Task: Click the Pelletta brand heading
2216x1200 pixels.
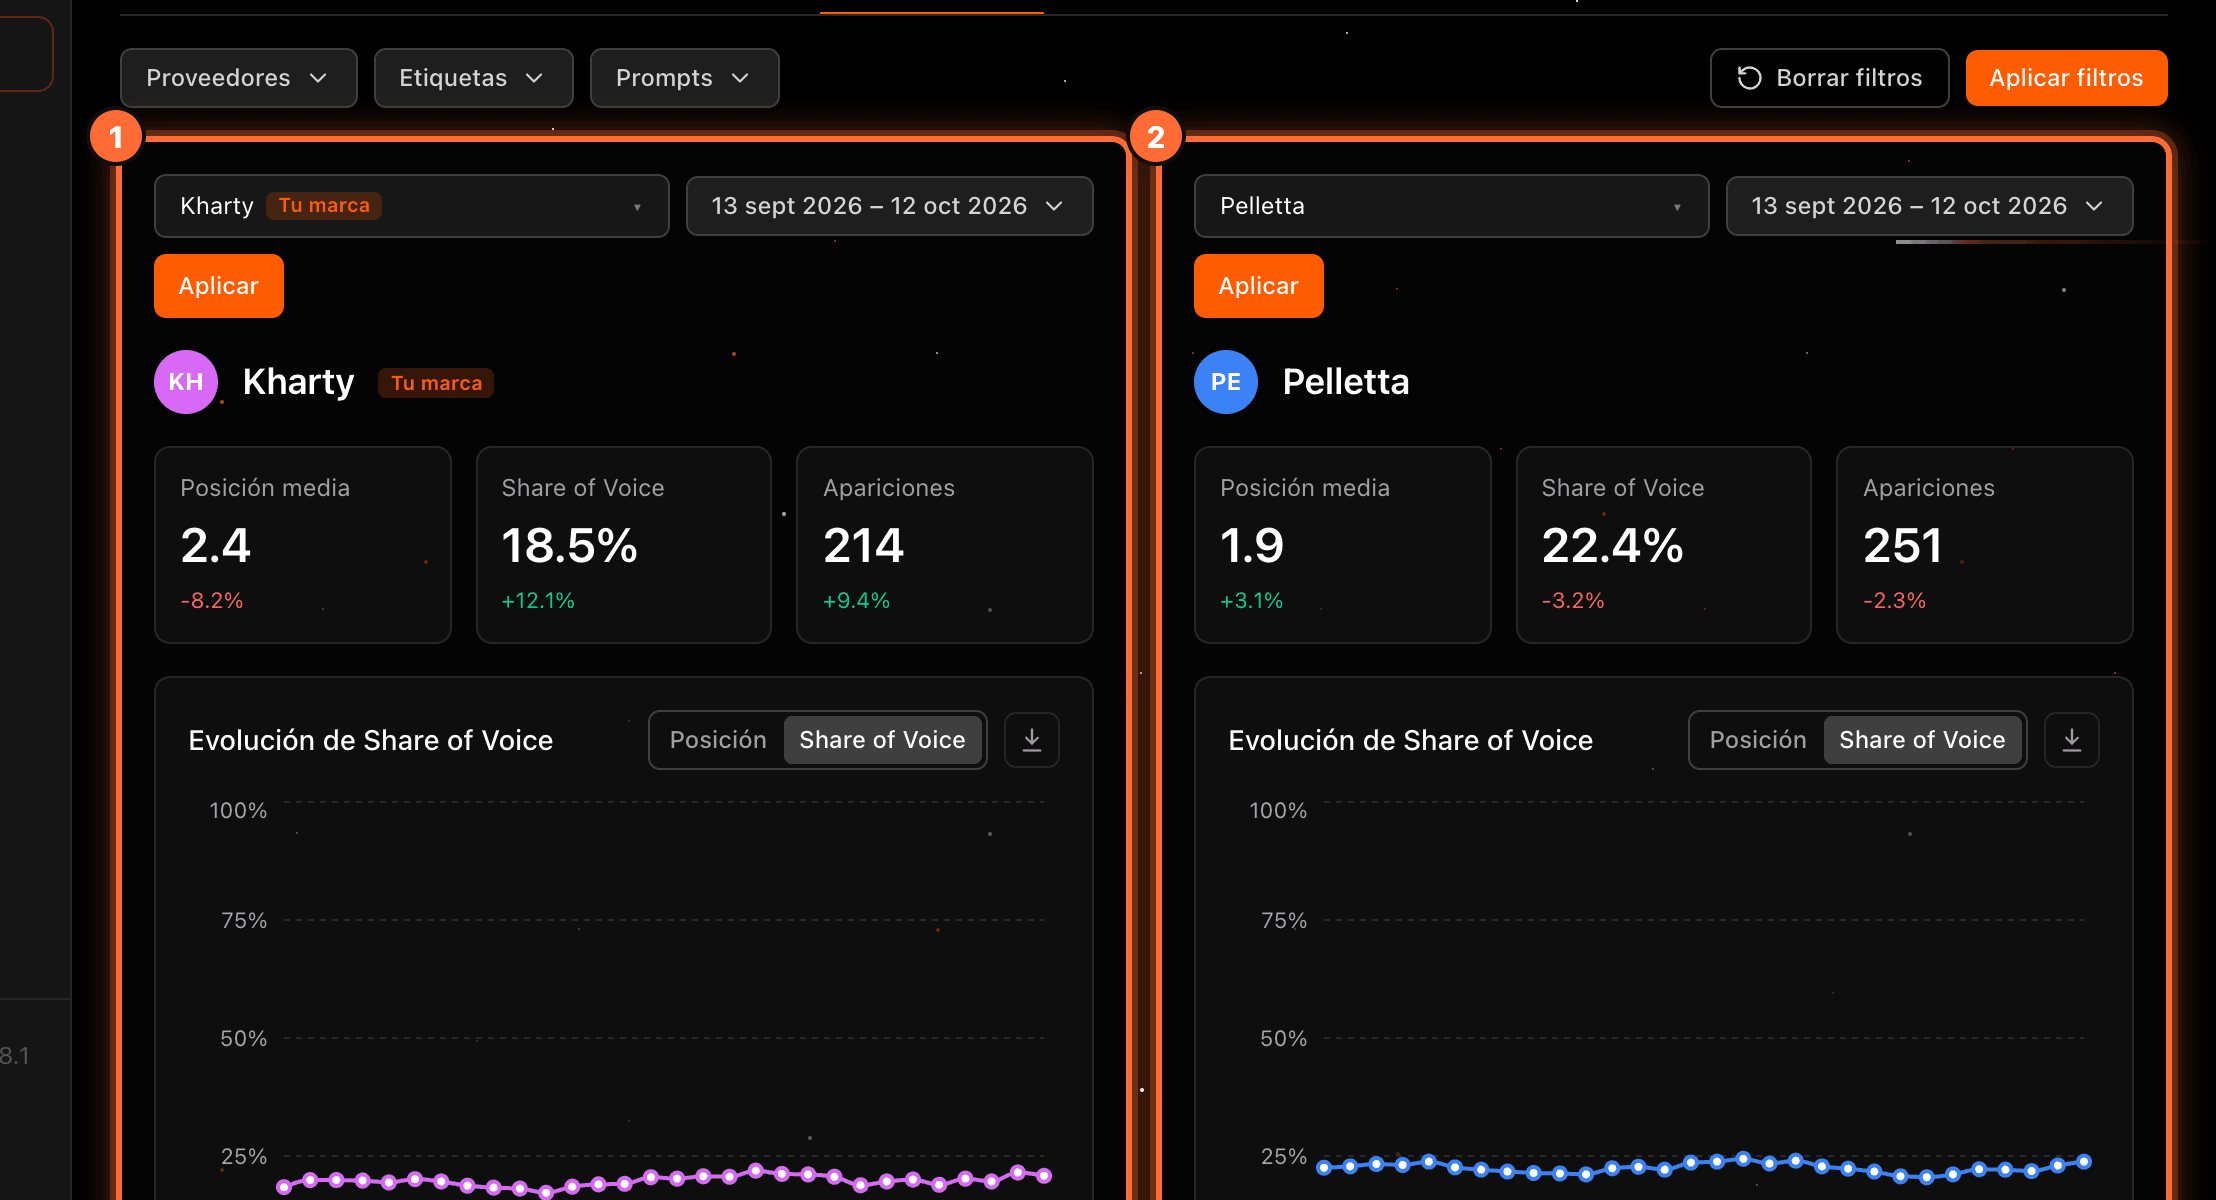Action: (x=1346, y=382)
